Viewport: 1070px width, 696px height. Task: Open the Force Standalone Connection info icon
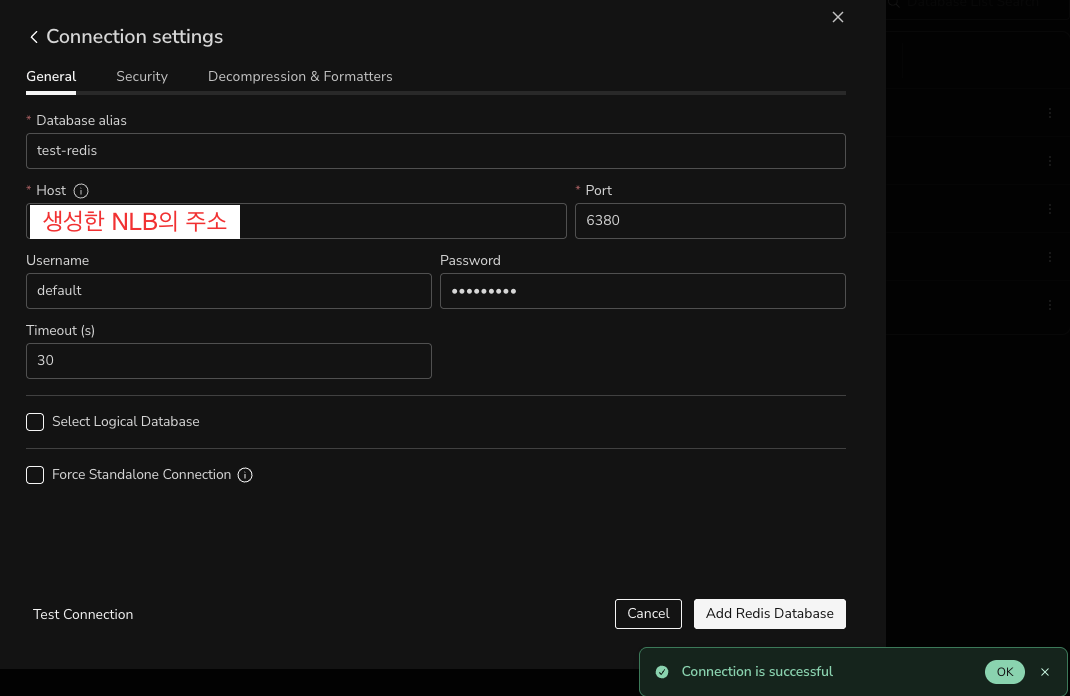pos(245,475)
